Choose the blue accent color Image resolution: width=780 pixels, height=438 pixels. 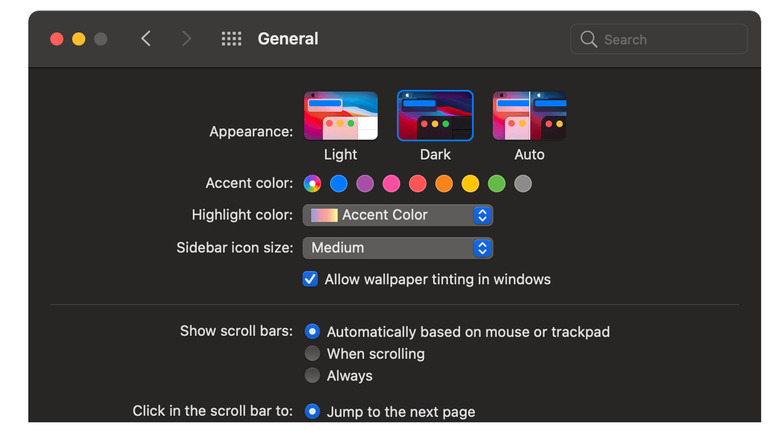(339, 184)
